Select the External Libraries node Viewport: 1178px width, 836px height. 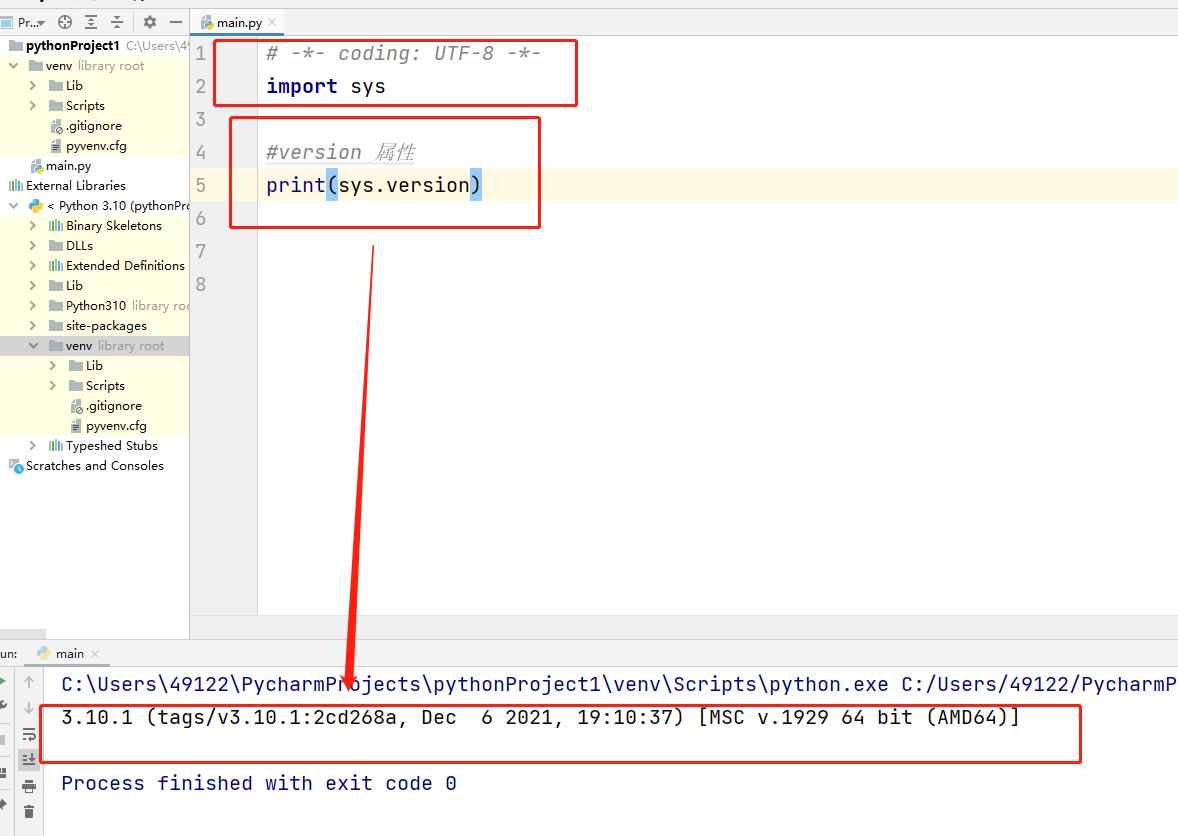[75, 186]
